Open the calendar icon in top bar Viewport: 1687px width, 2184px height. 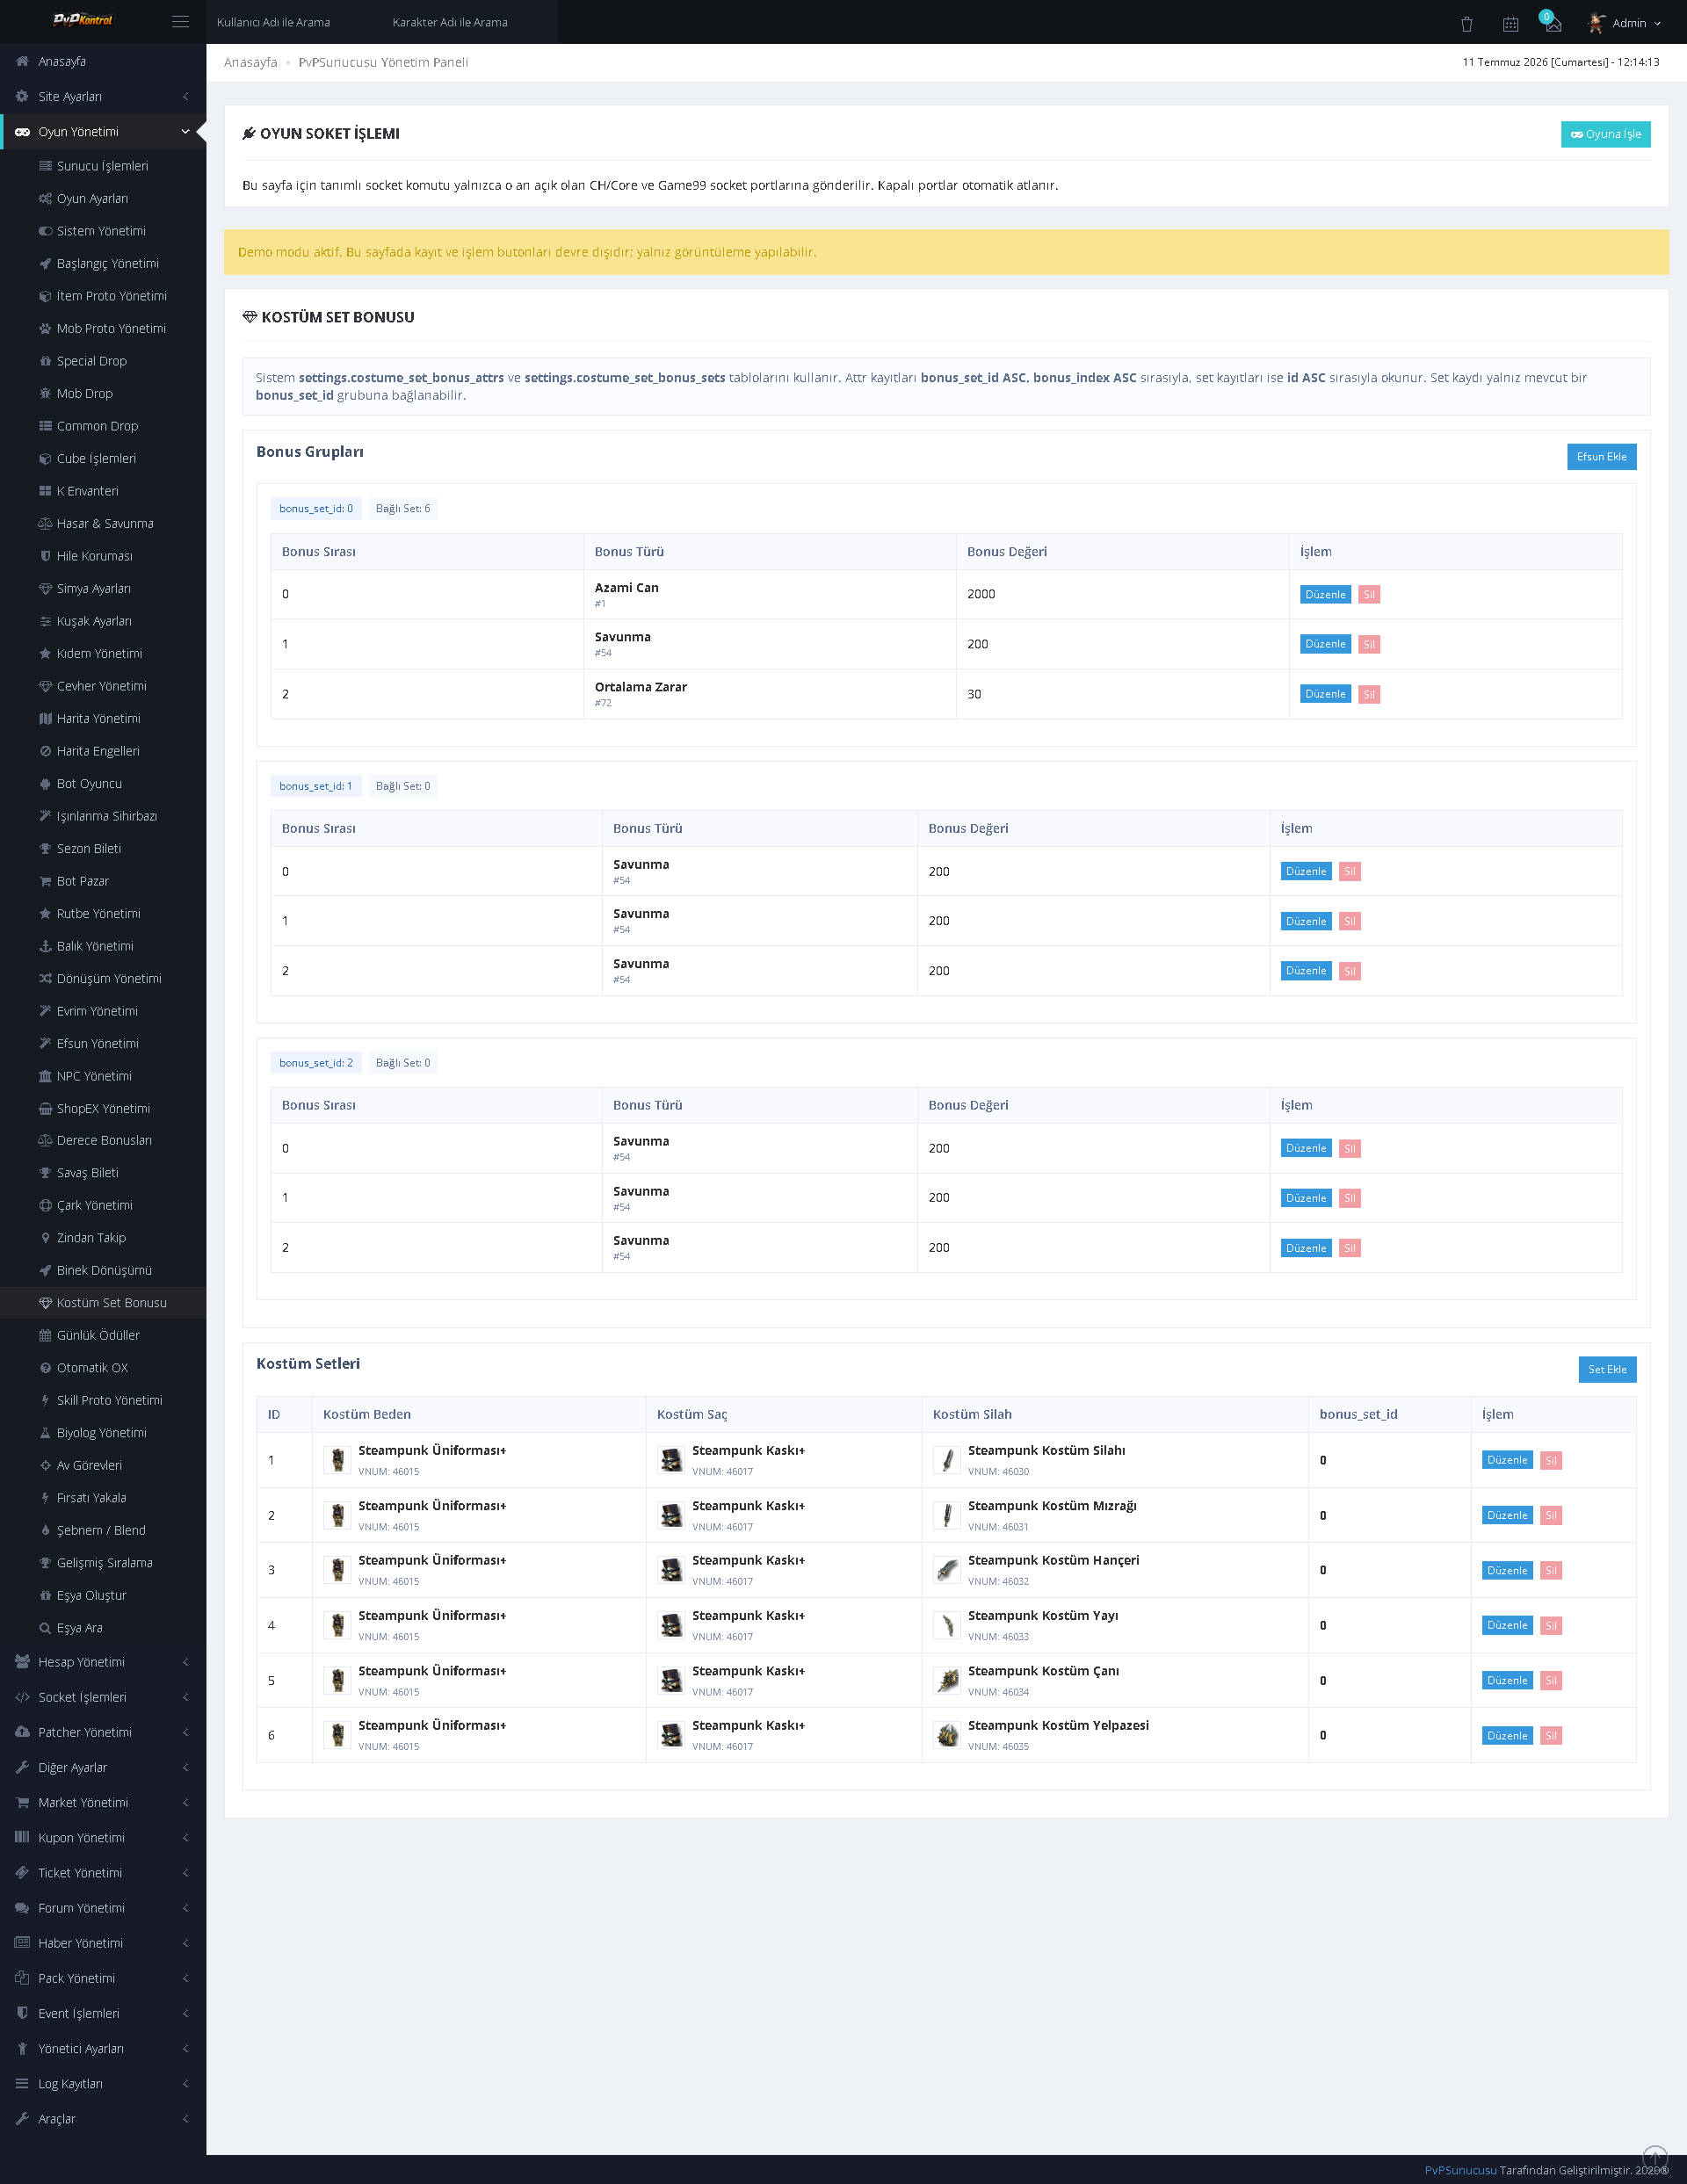click(1510, 23)
